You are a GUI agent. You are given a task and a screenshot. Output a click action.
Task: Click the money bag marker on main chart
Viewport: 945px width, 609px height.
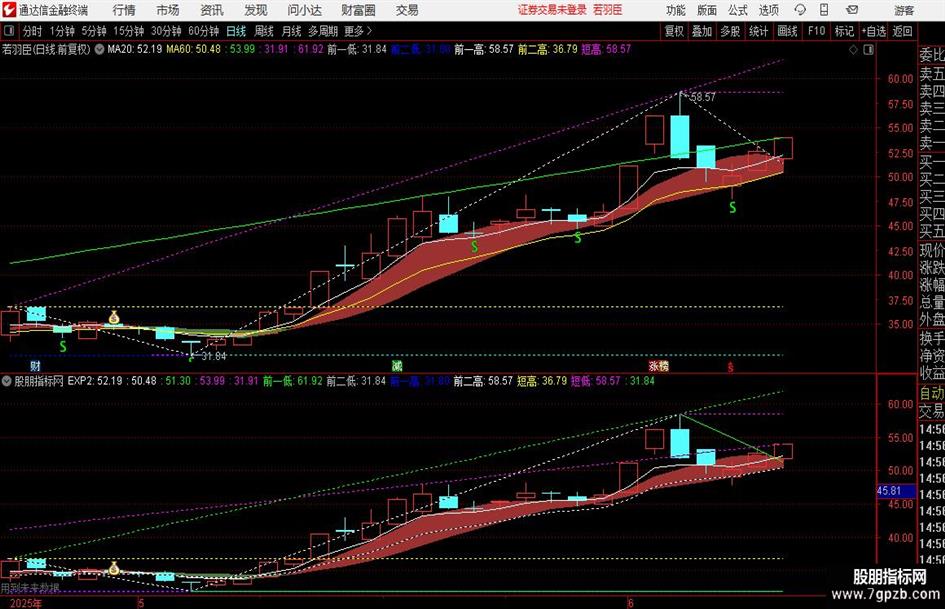coord(114,317)
